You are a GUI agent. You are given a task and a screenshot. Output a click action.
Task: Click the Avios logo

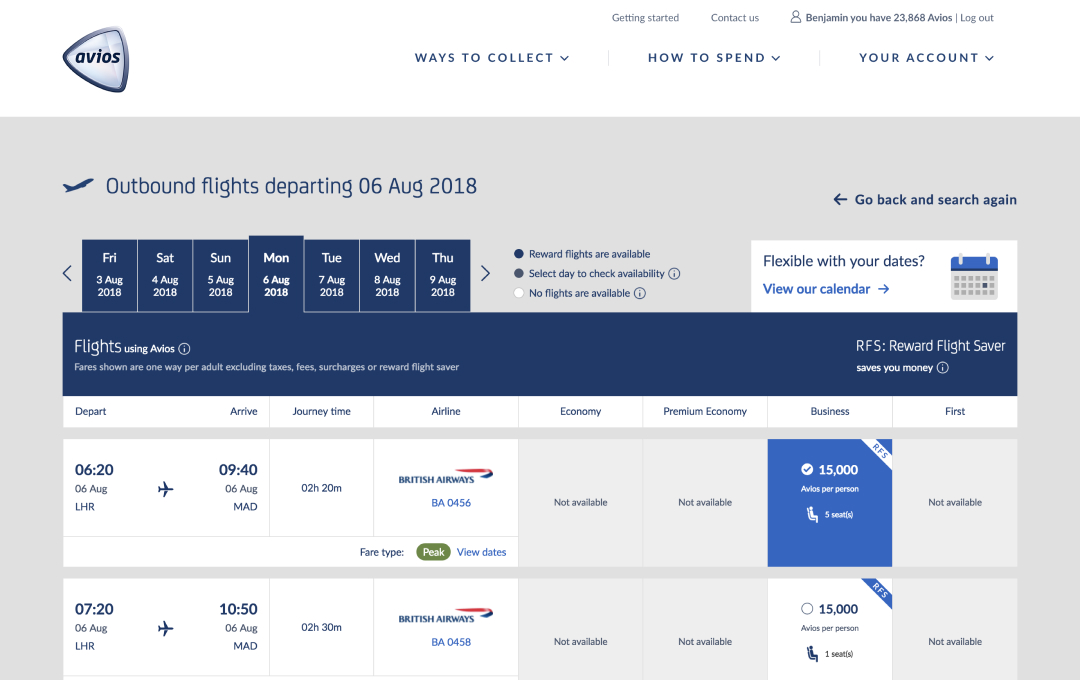(96, 58)
